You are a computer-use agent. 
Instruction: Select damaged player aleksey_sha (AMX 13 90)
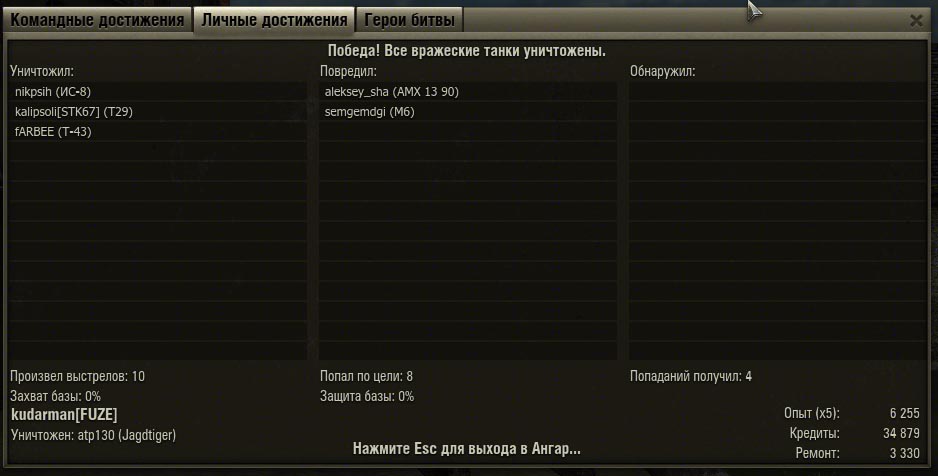click(x=468, y=91)
